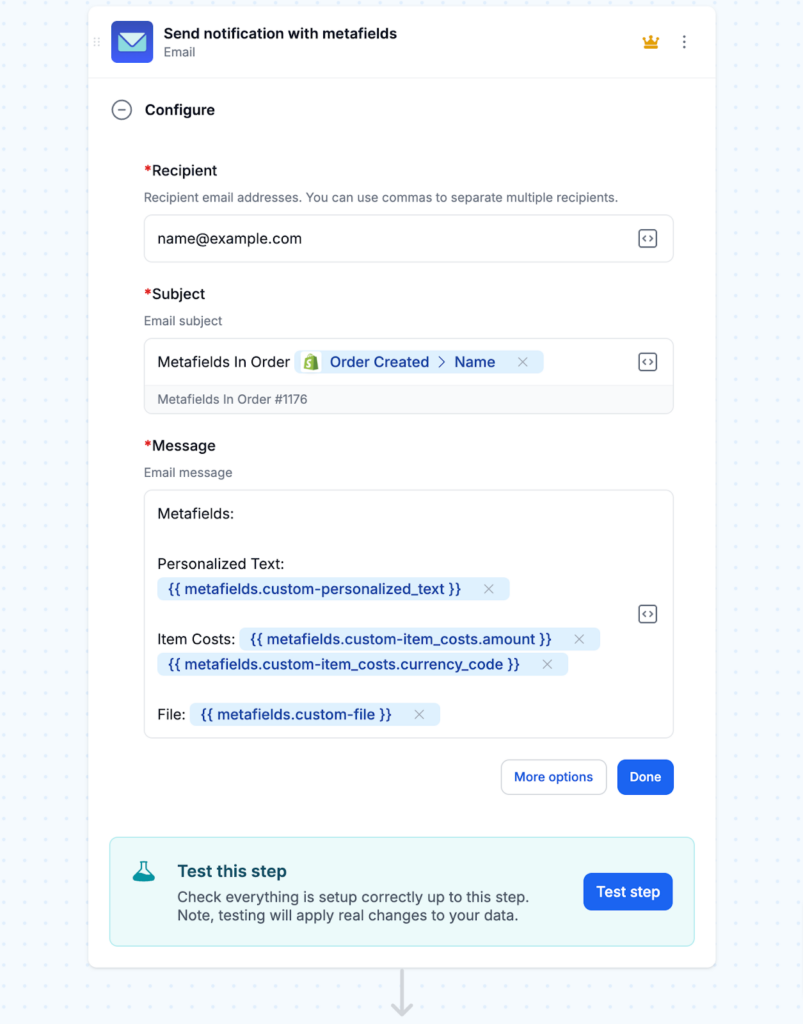Collapse the Configure section
The height and width of the screenshot is (1024, 803).
pyautogui.click(x=121, y=110)
